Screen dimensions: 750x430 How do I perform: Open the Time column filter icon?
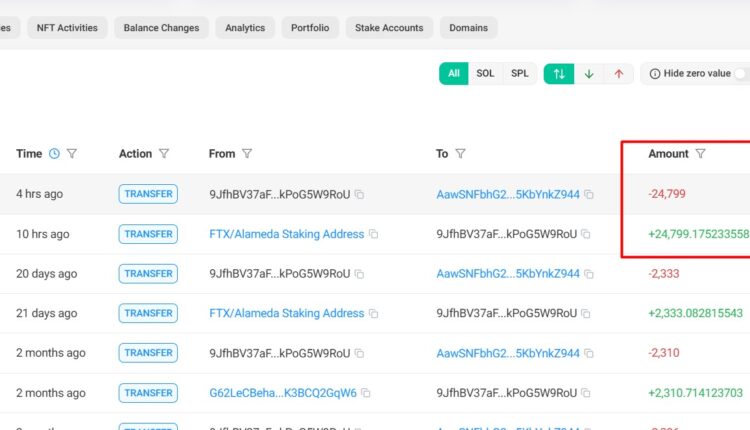(x=72, y=154)
